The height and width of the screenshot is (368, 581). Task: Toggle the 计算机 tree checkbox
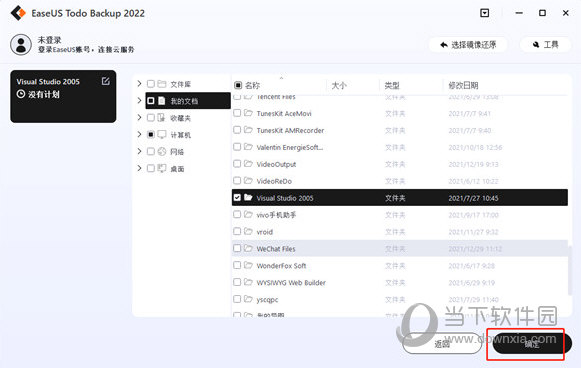click(151, 135)
